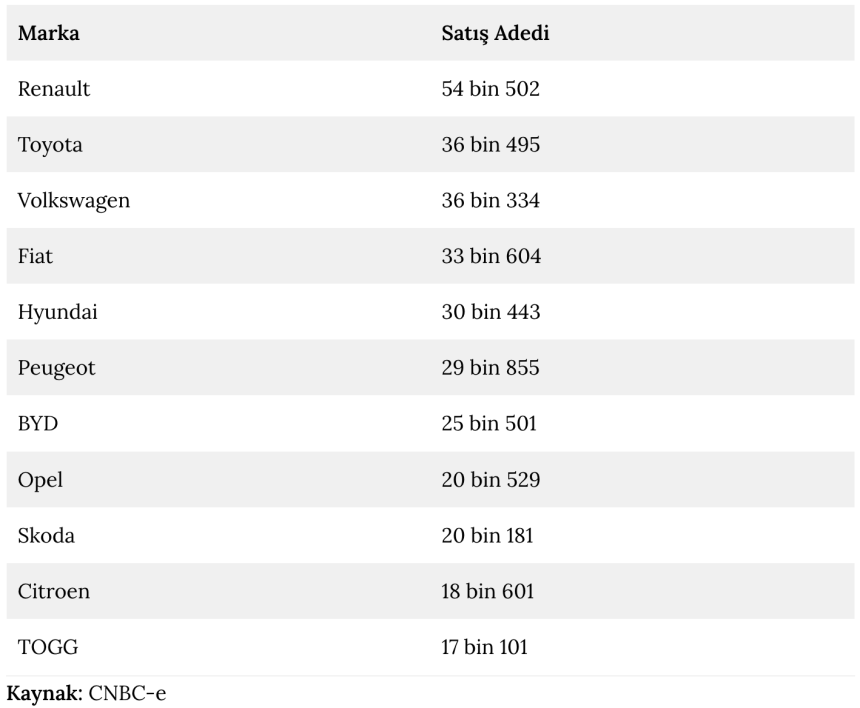The width and height of the screenshot is (860, 708).
Task: Click the Marka column header
Action: coord(49,33)
